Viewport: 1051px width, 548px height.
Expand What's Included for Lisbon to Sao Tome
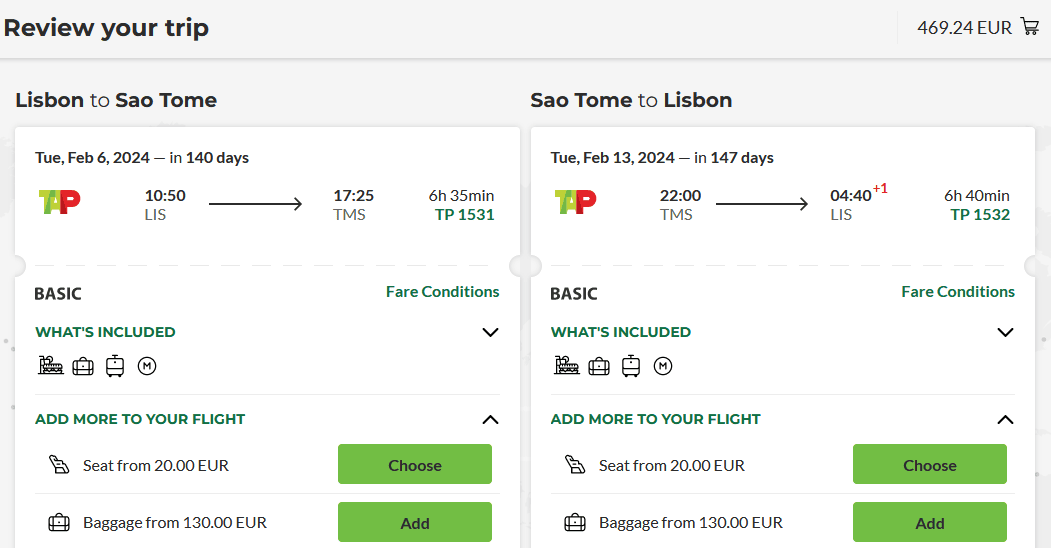pyautogui.click(x=490, y=332)
